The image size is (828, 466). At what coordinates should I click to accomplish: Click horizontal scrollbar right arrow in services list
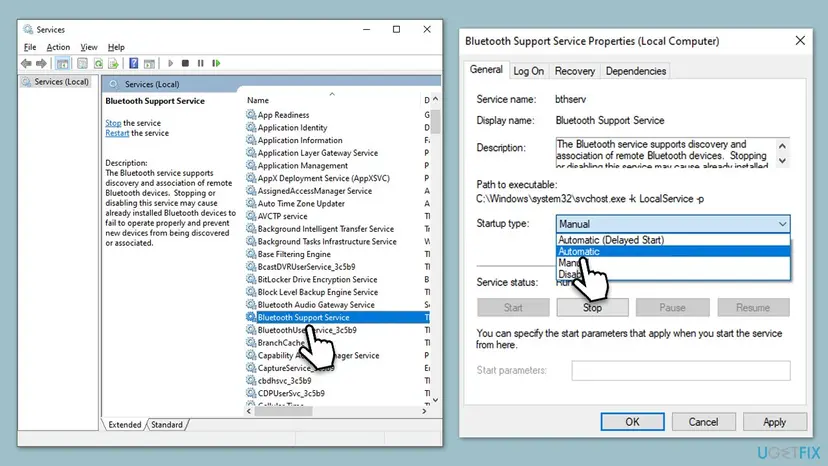pos(424,411)
